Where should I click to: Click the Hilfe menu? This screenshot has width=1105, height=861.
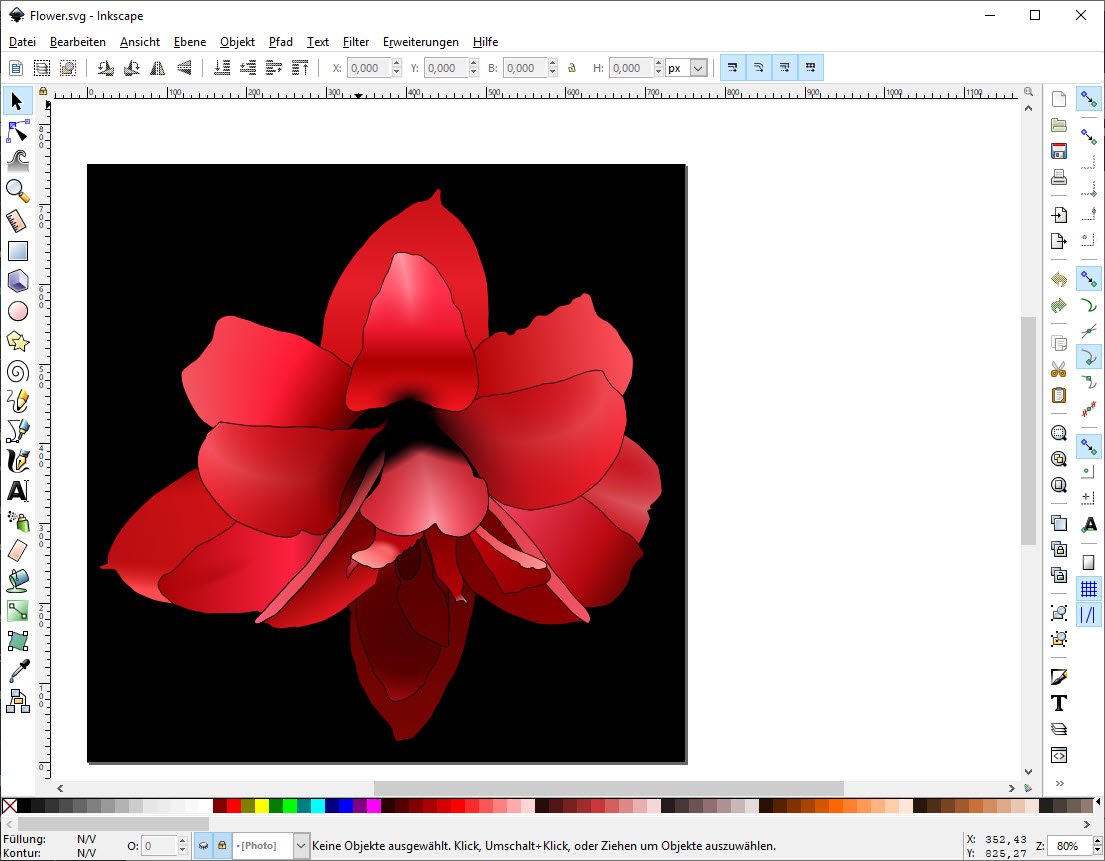coord(485,42)
